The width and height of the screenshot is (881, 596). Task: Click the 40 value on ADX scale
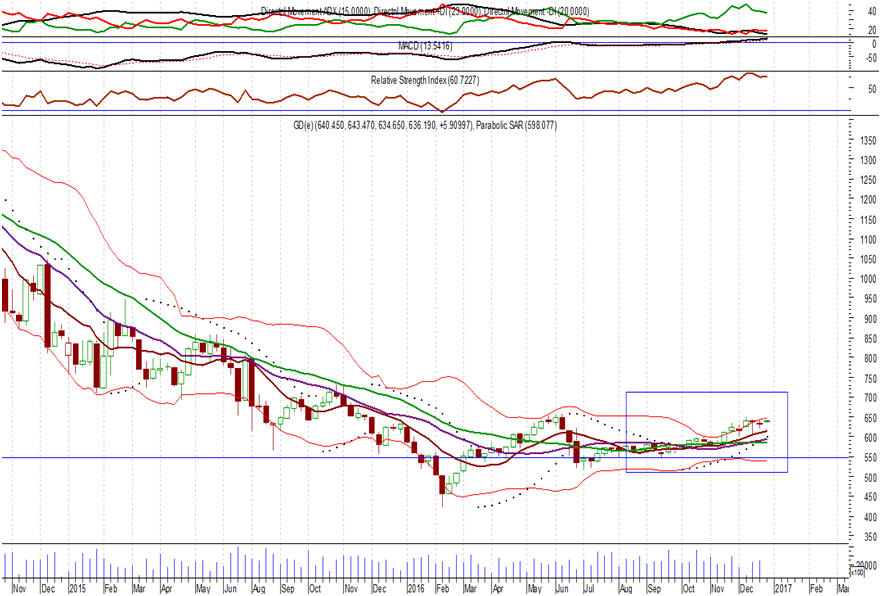pos(872,11)
